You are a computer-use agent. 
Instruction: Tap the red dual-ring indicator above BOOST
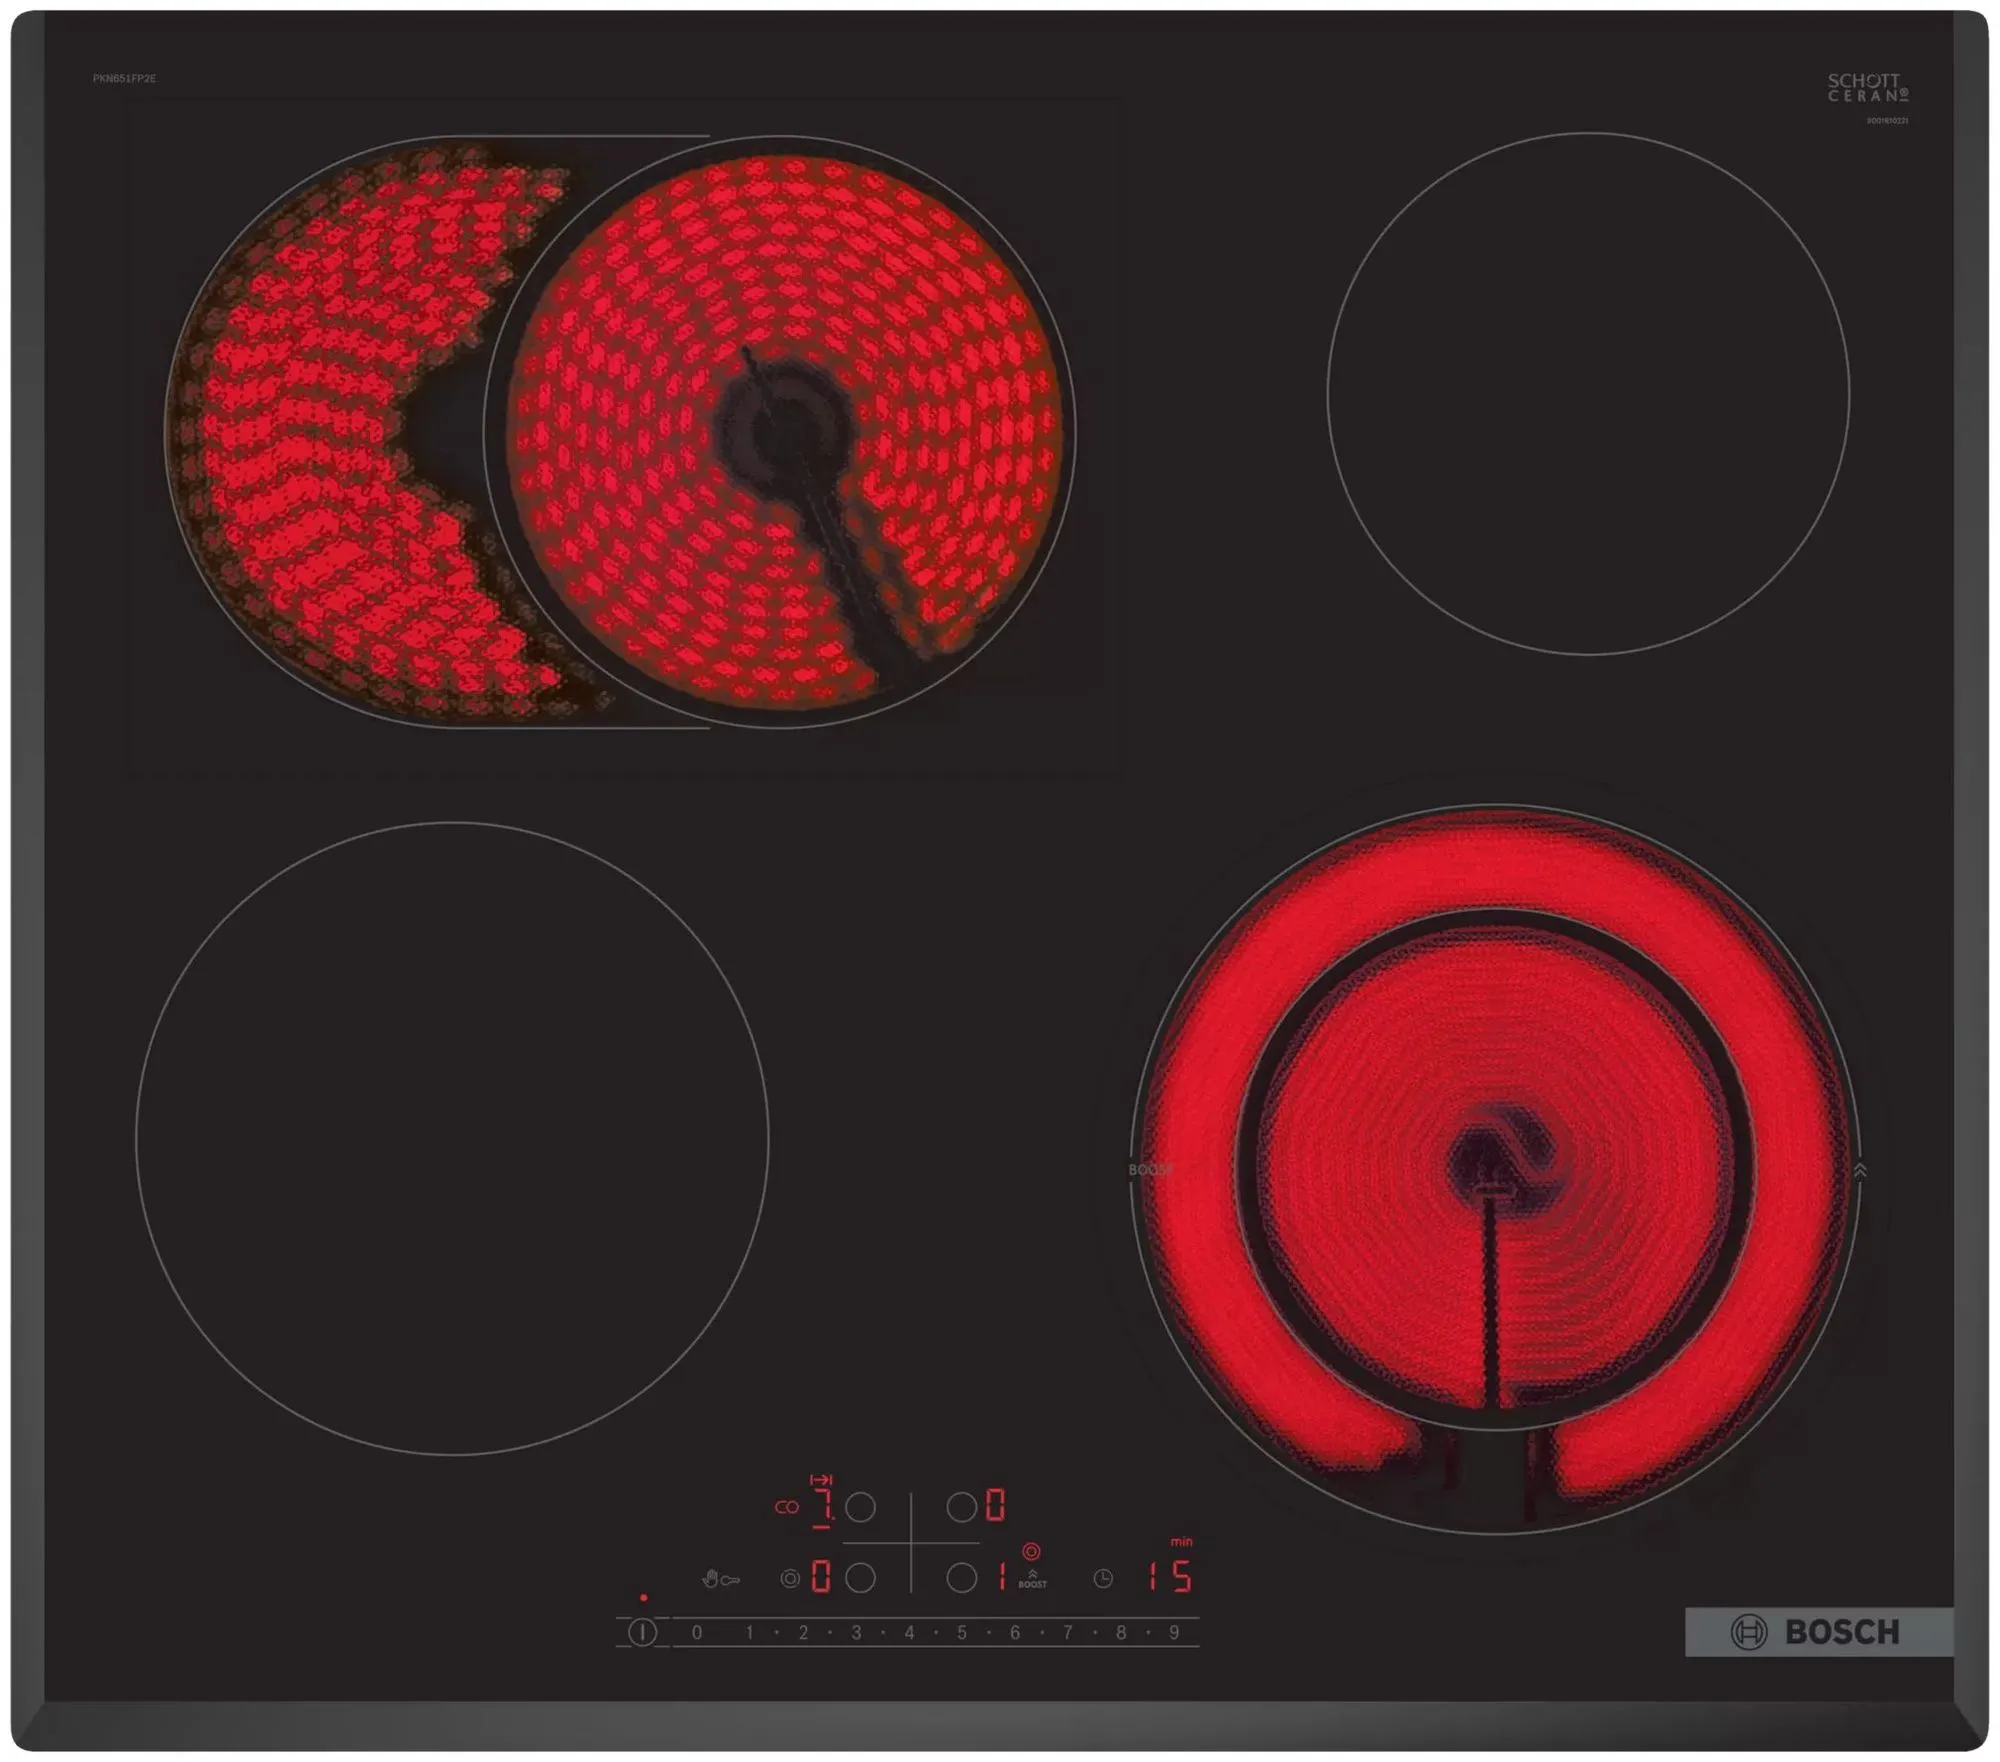(x=1031, y=1551)
